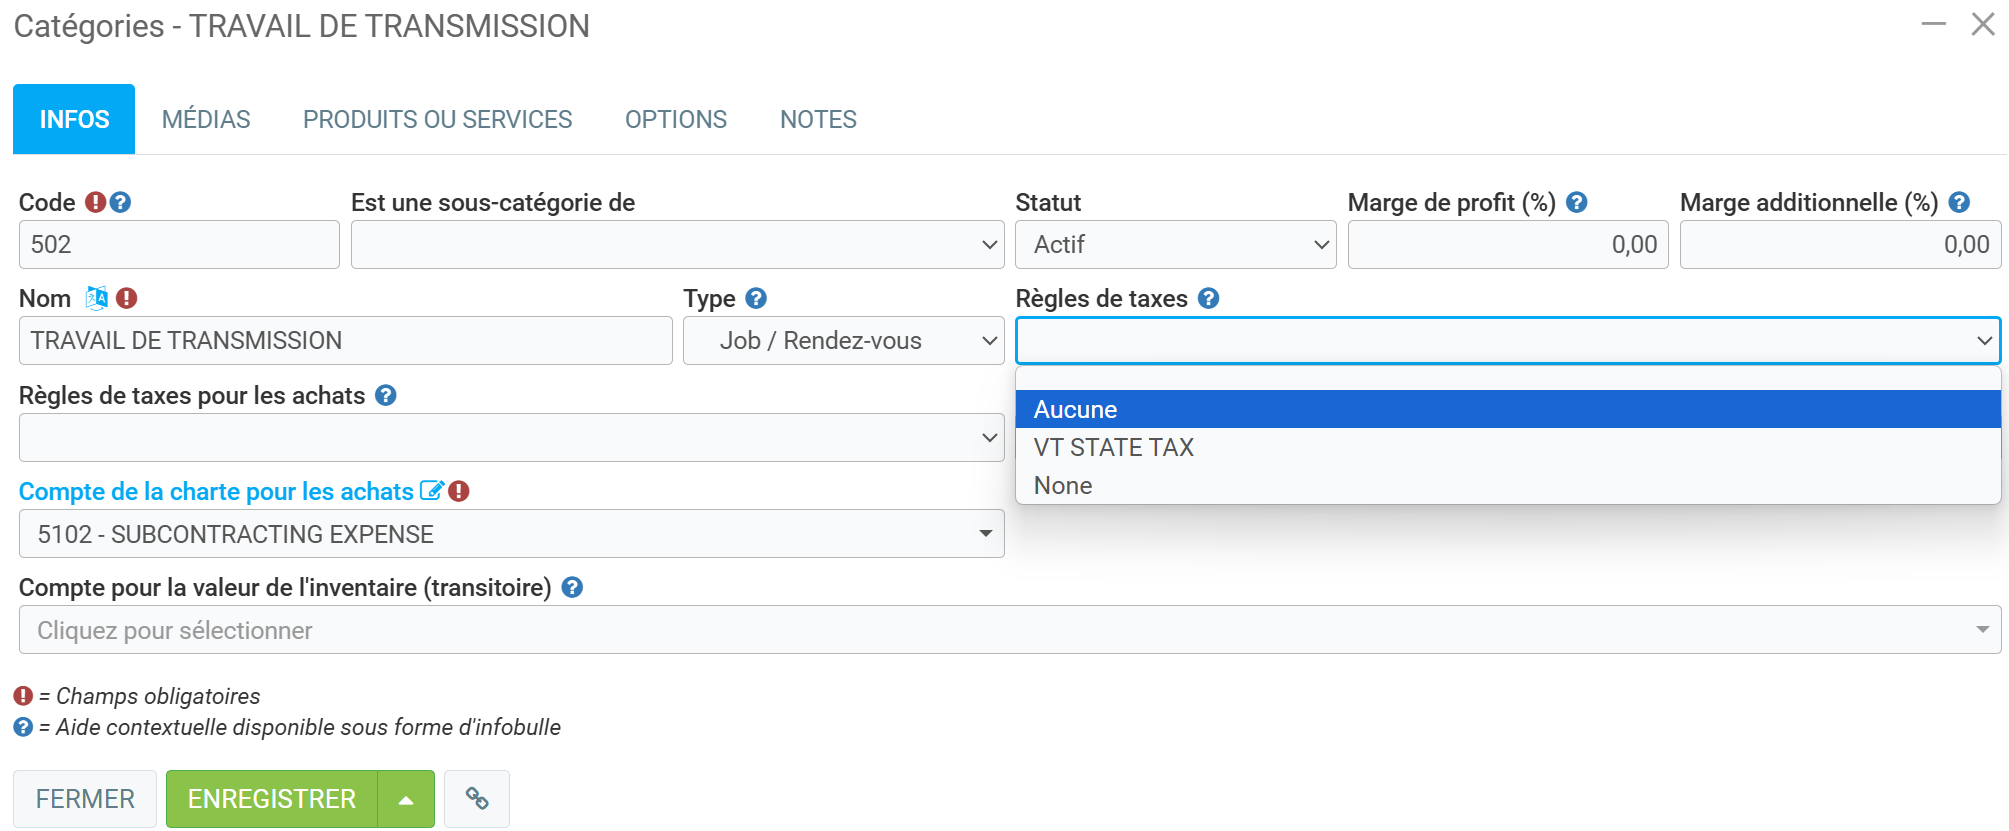Click help icon next to Type label
The width and height of the screenshot is (2009, 831).
(x=756, y=298)
